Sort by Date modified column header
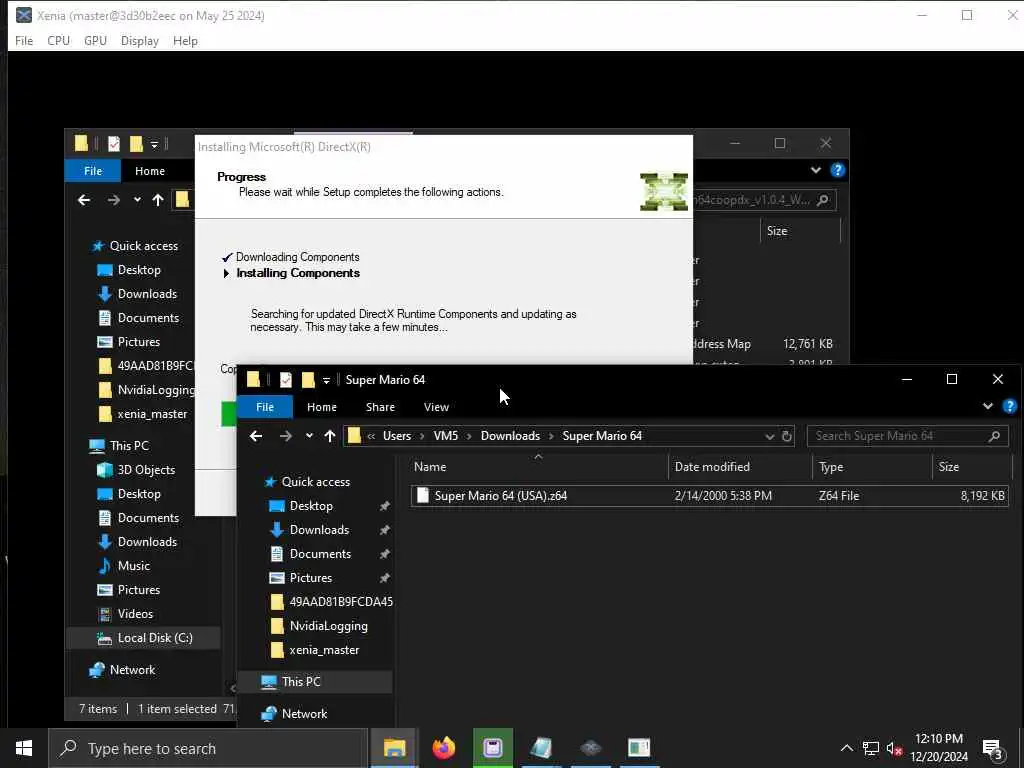This screenshot has height=768, width=1024. coord(712,467)
